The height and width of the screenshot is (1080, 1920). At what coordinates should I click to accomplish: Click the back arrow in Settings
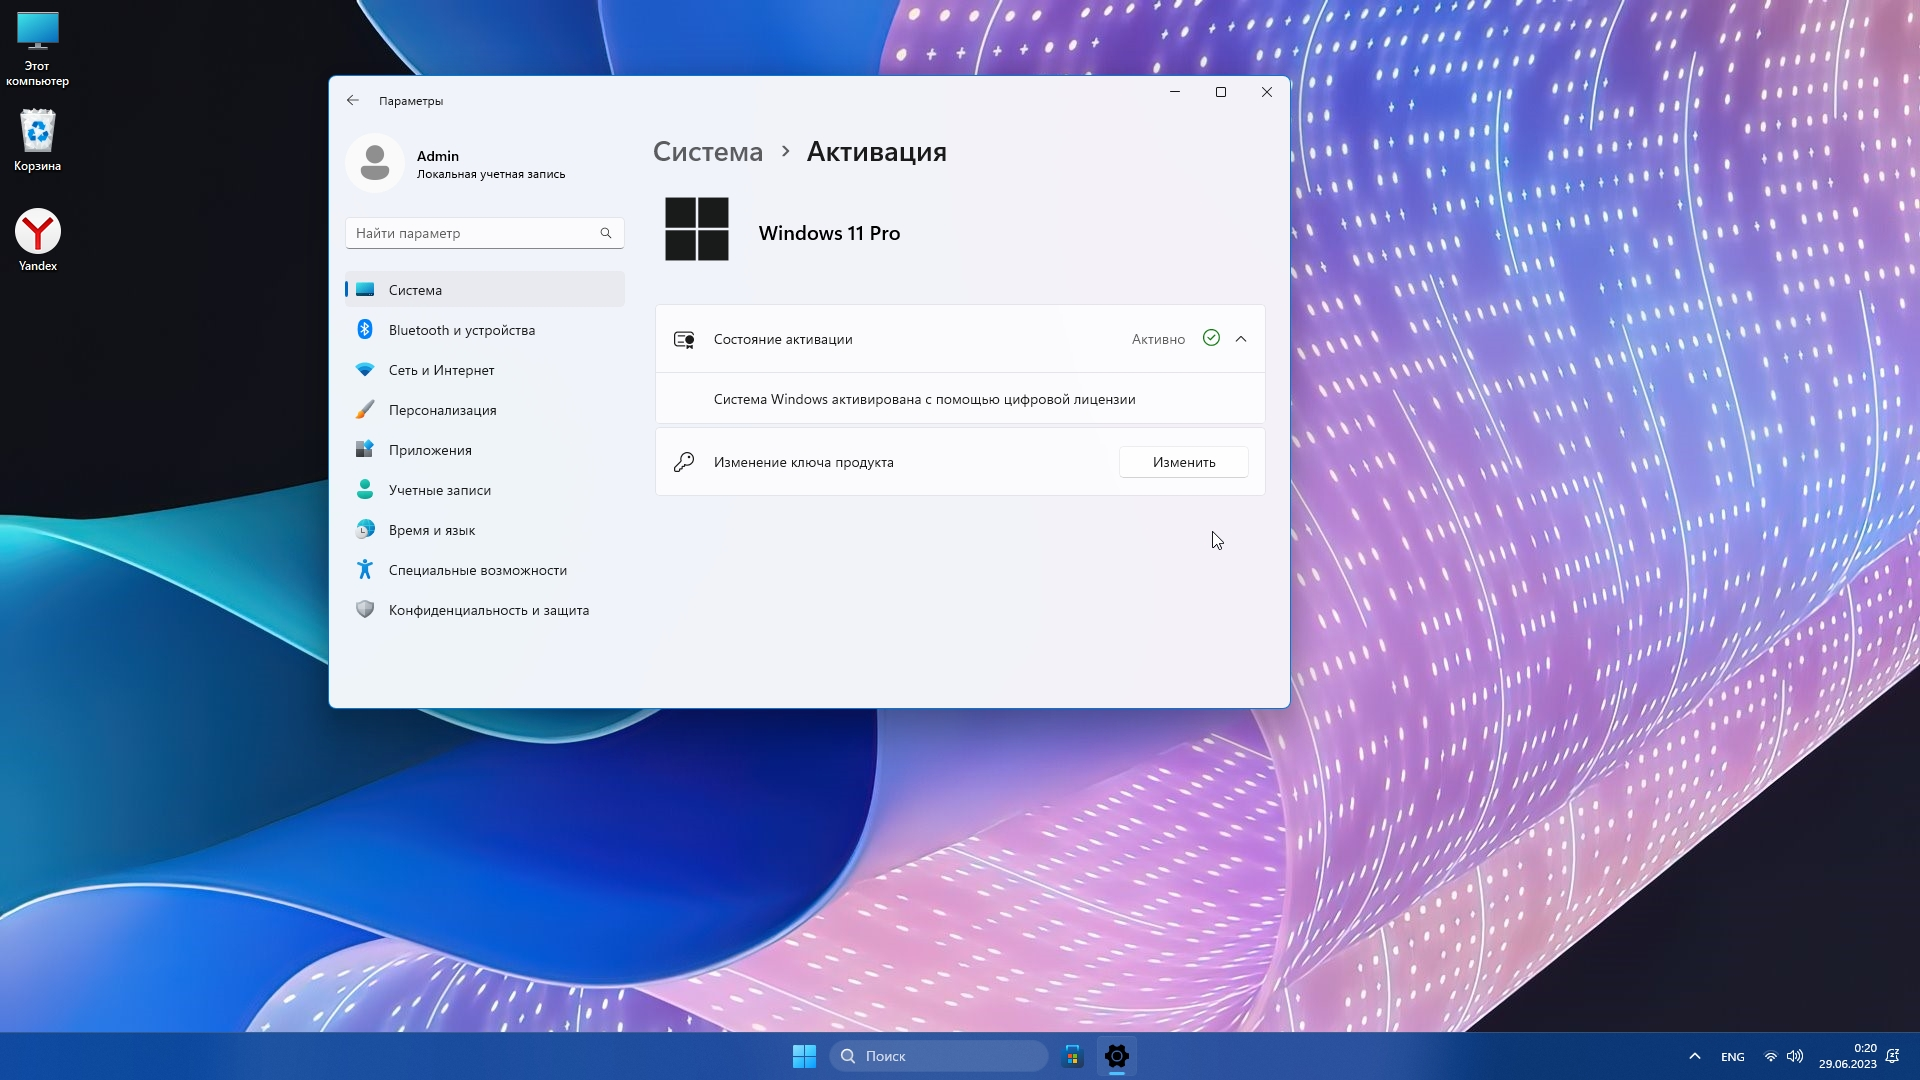click(353, 100)
